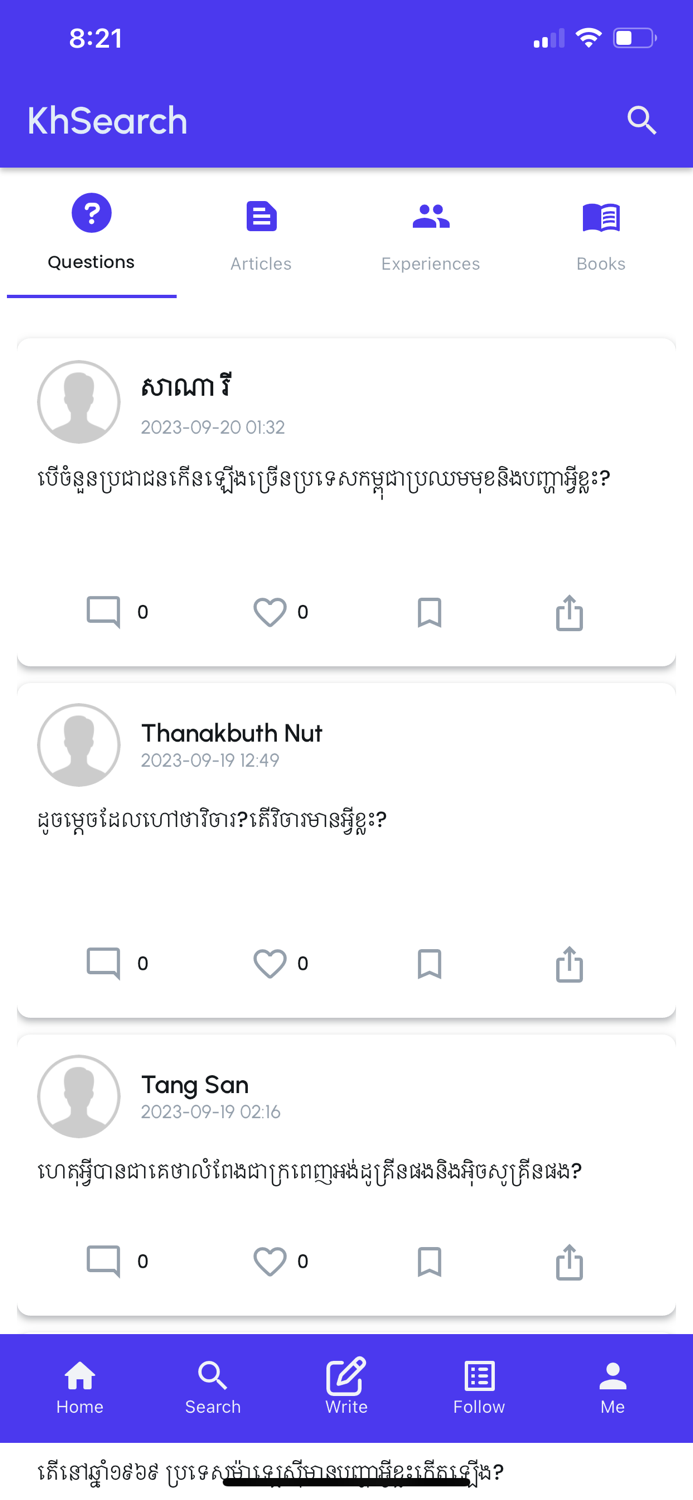Image resolution: width=693 pixels, height=1500 pixels.
Task: Like Thanakbuth Nut's question
Action: coord(269,963)
